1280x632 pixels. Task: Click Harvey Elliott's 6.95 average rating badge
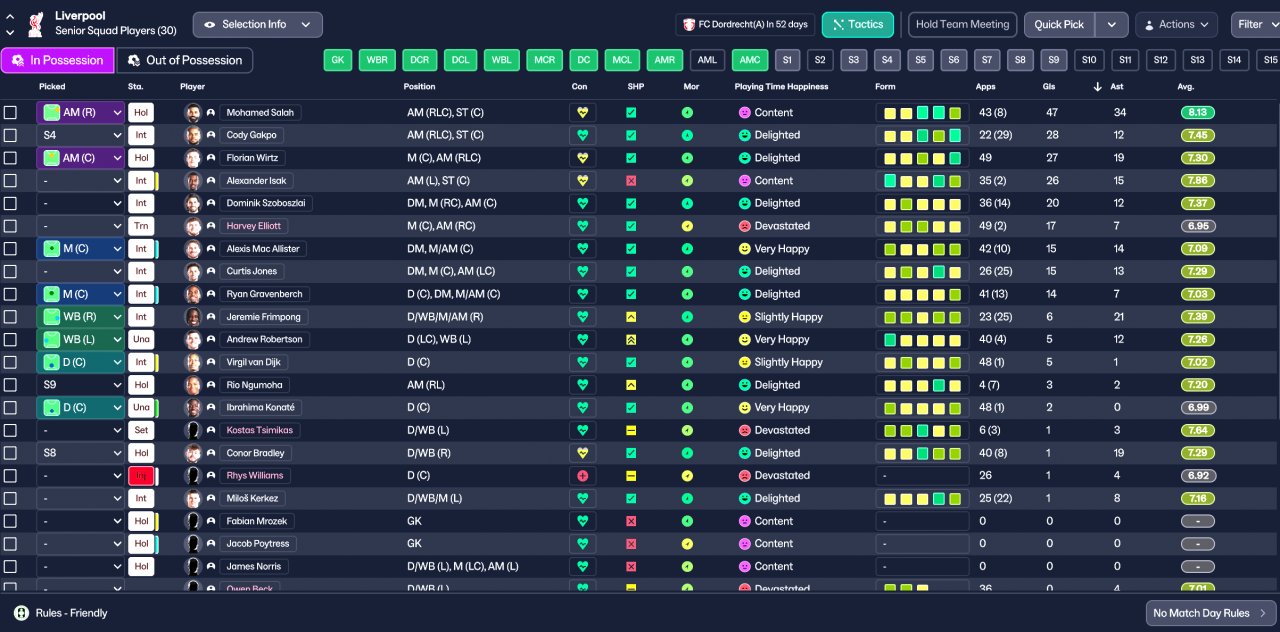[1198, 226]
